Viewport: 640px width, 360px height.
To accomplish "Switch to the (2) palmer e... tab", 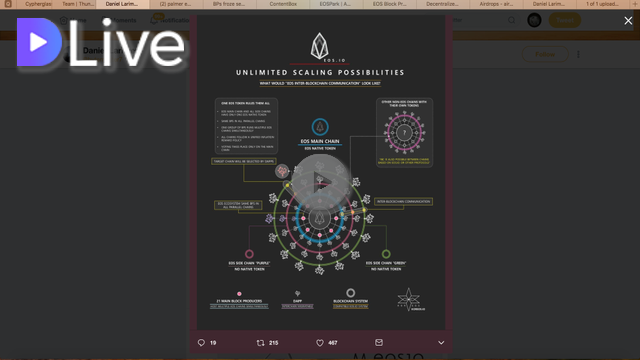I will coord(176,4).
